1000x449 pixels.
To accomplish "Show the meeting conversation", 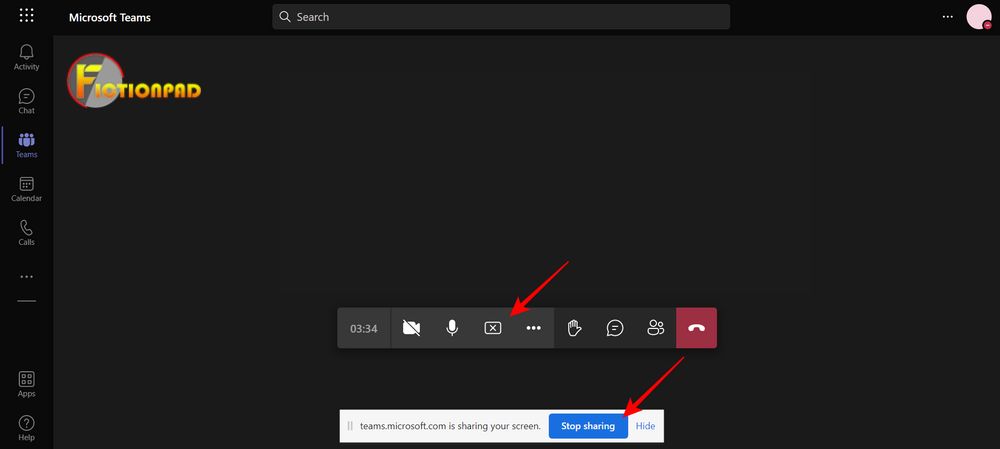I will pyautogui.click(x=615, y=328).
